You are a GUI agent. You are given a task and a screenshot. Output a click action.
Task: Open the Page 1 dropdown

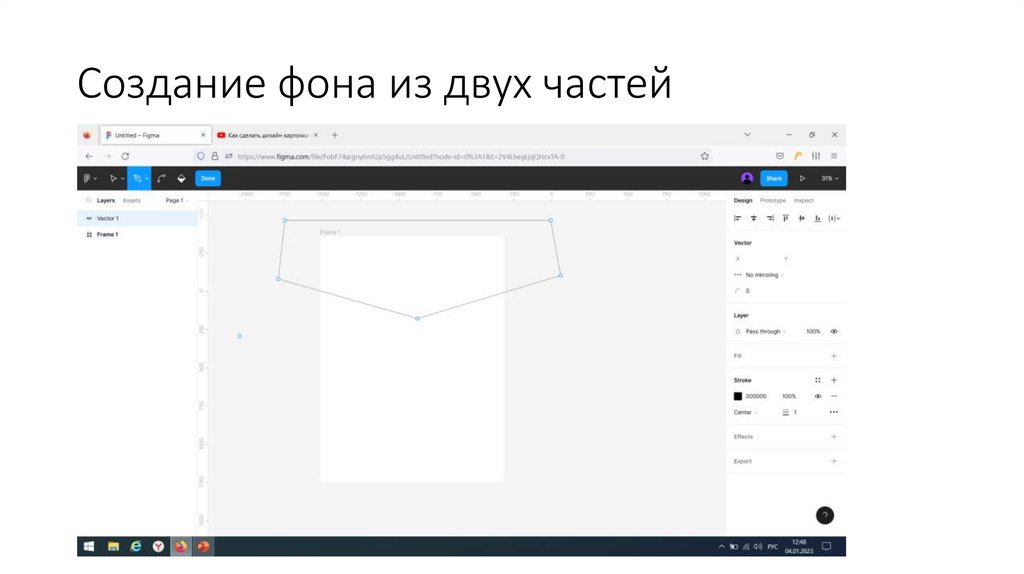tap(176, 200)
